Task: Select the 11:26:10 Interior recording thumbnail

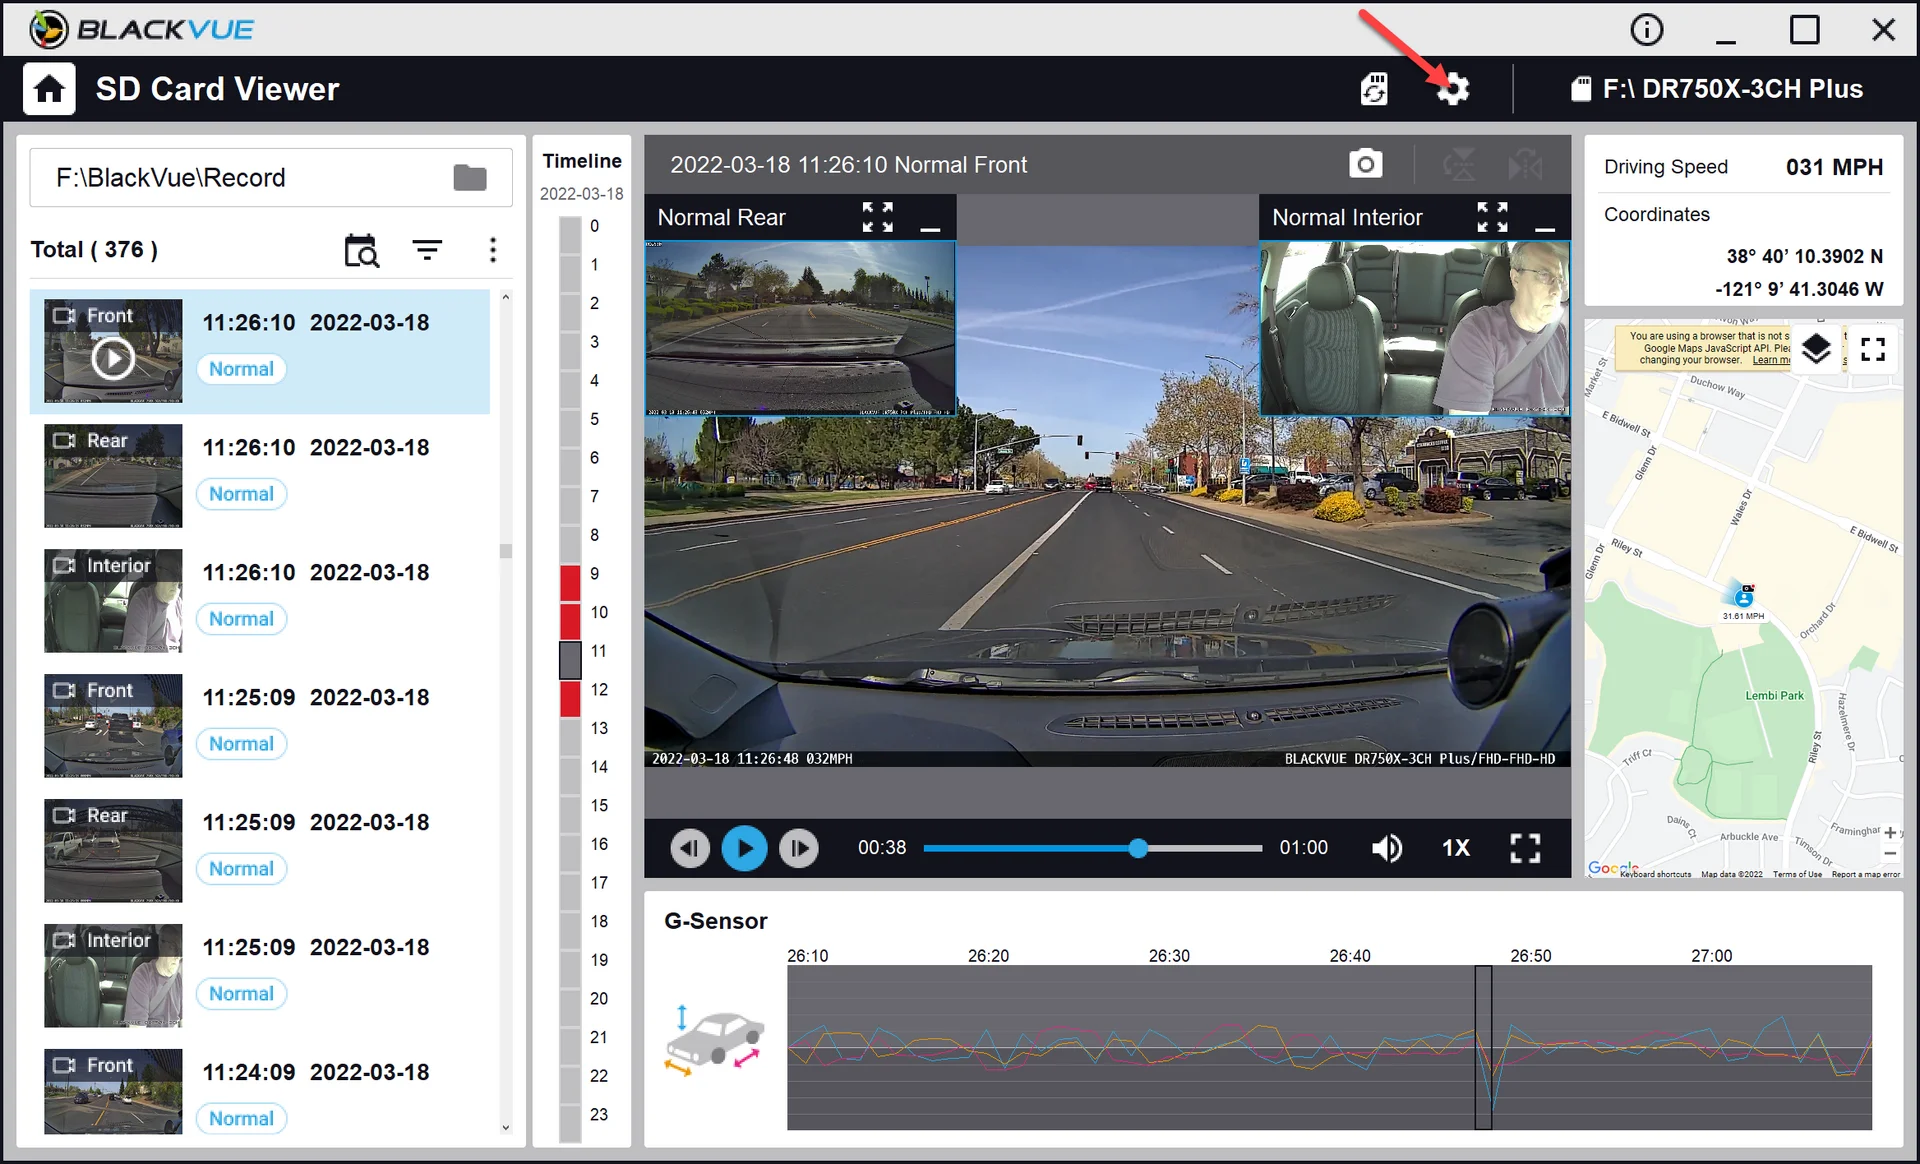Action: 113,601
